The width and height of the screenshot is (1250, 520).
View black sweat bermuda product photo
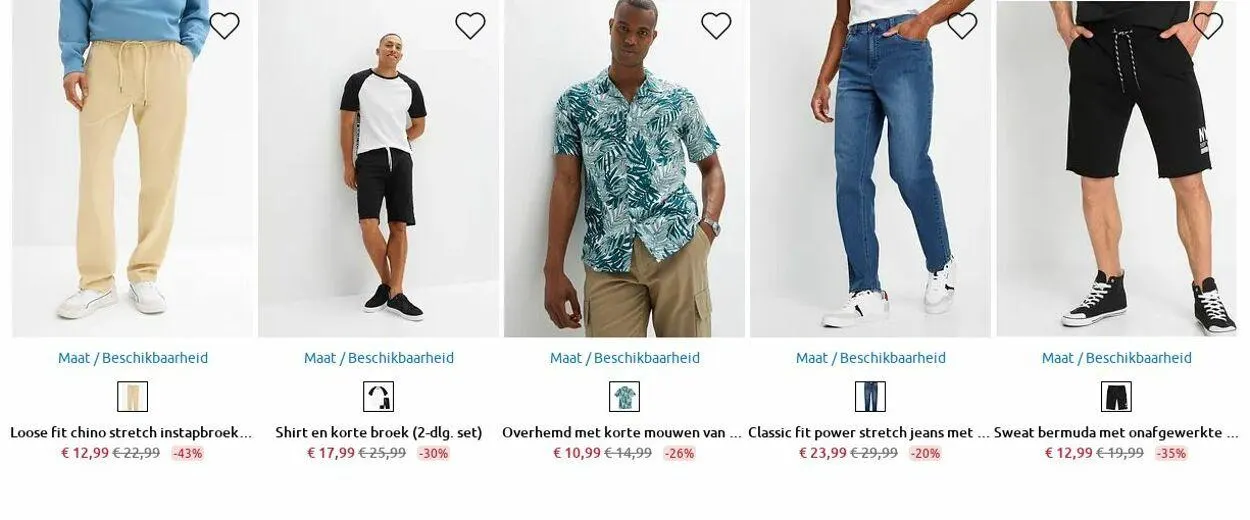1117,168
